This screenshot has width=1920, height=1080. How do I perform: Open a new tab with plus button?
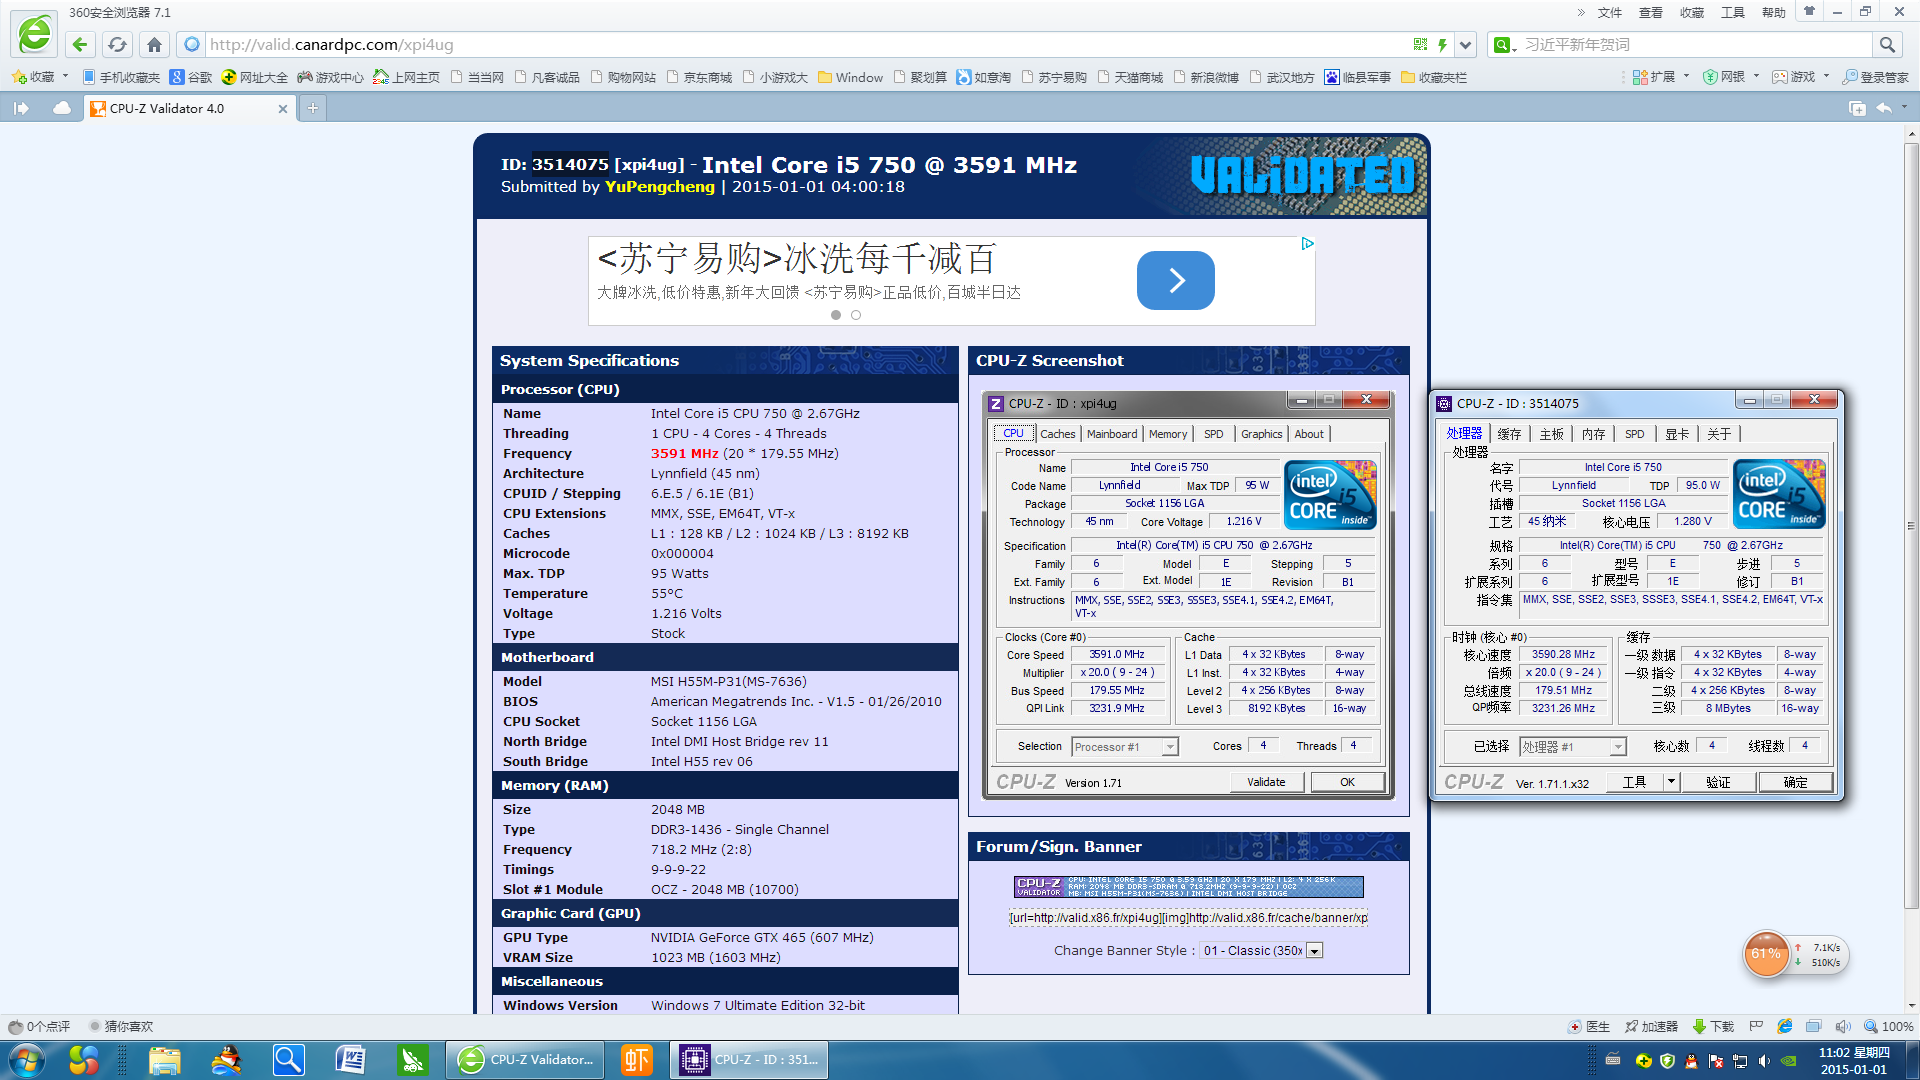click(313, 108)
